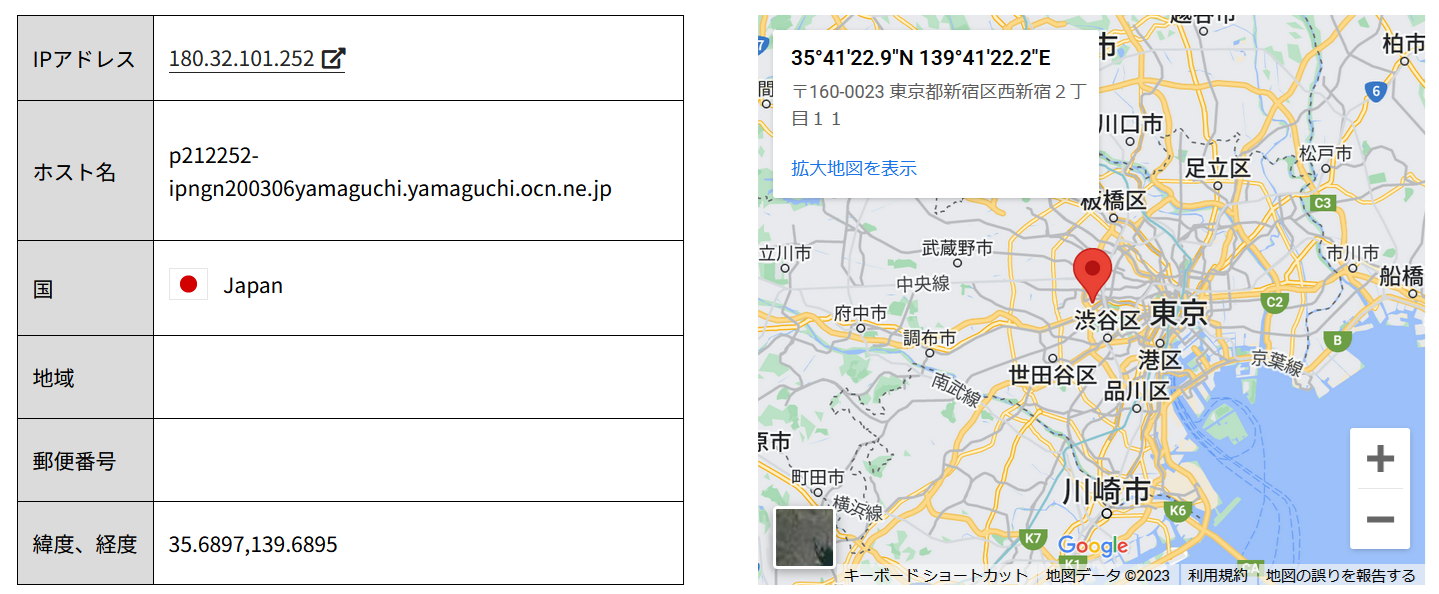
Task: Click the K6 highway shield on the map
Action: tap(1178, 511)
